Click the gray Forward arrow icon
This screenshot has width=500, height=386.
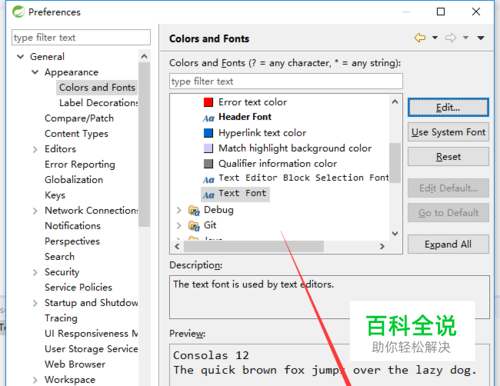(x=450, y=38)
